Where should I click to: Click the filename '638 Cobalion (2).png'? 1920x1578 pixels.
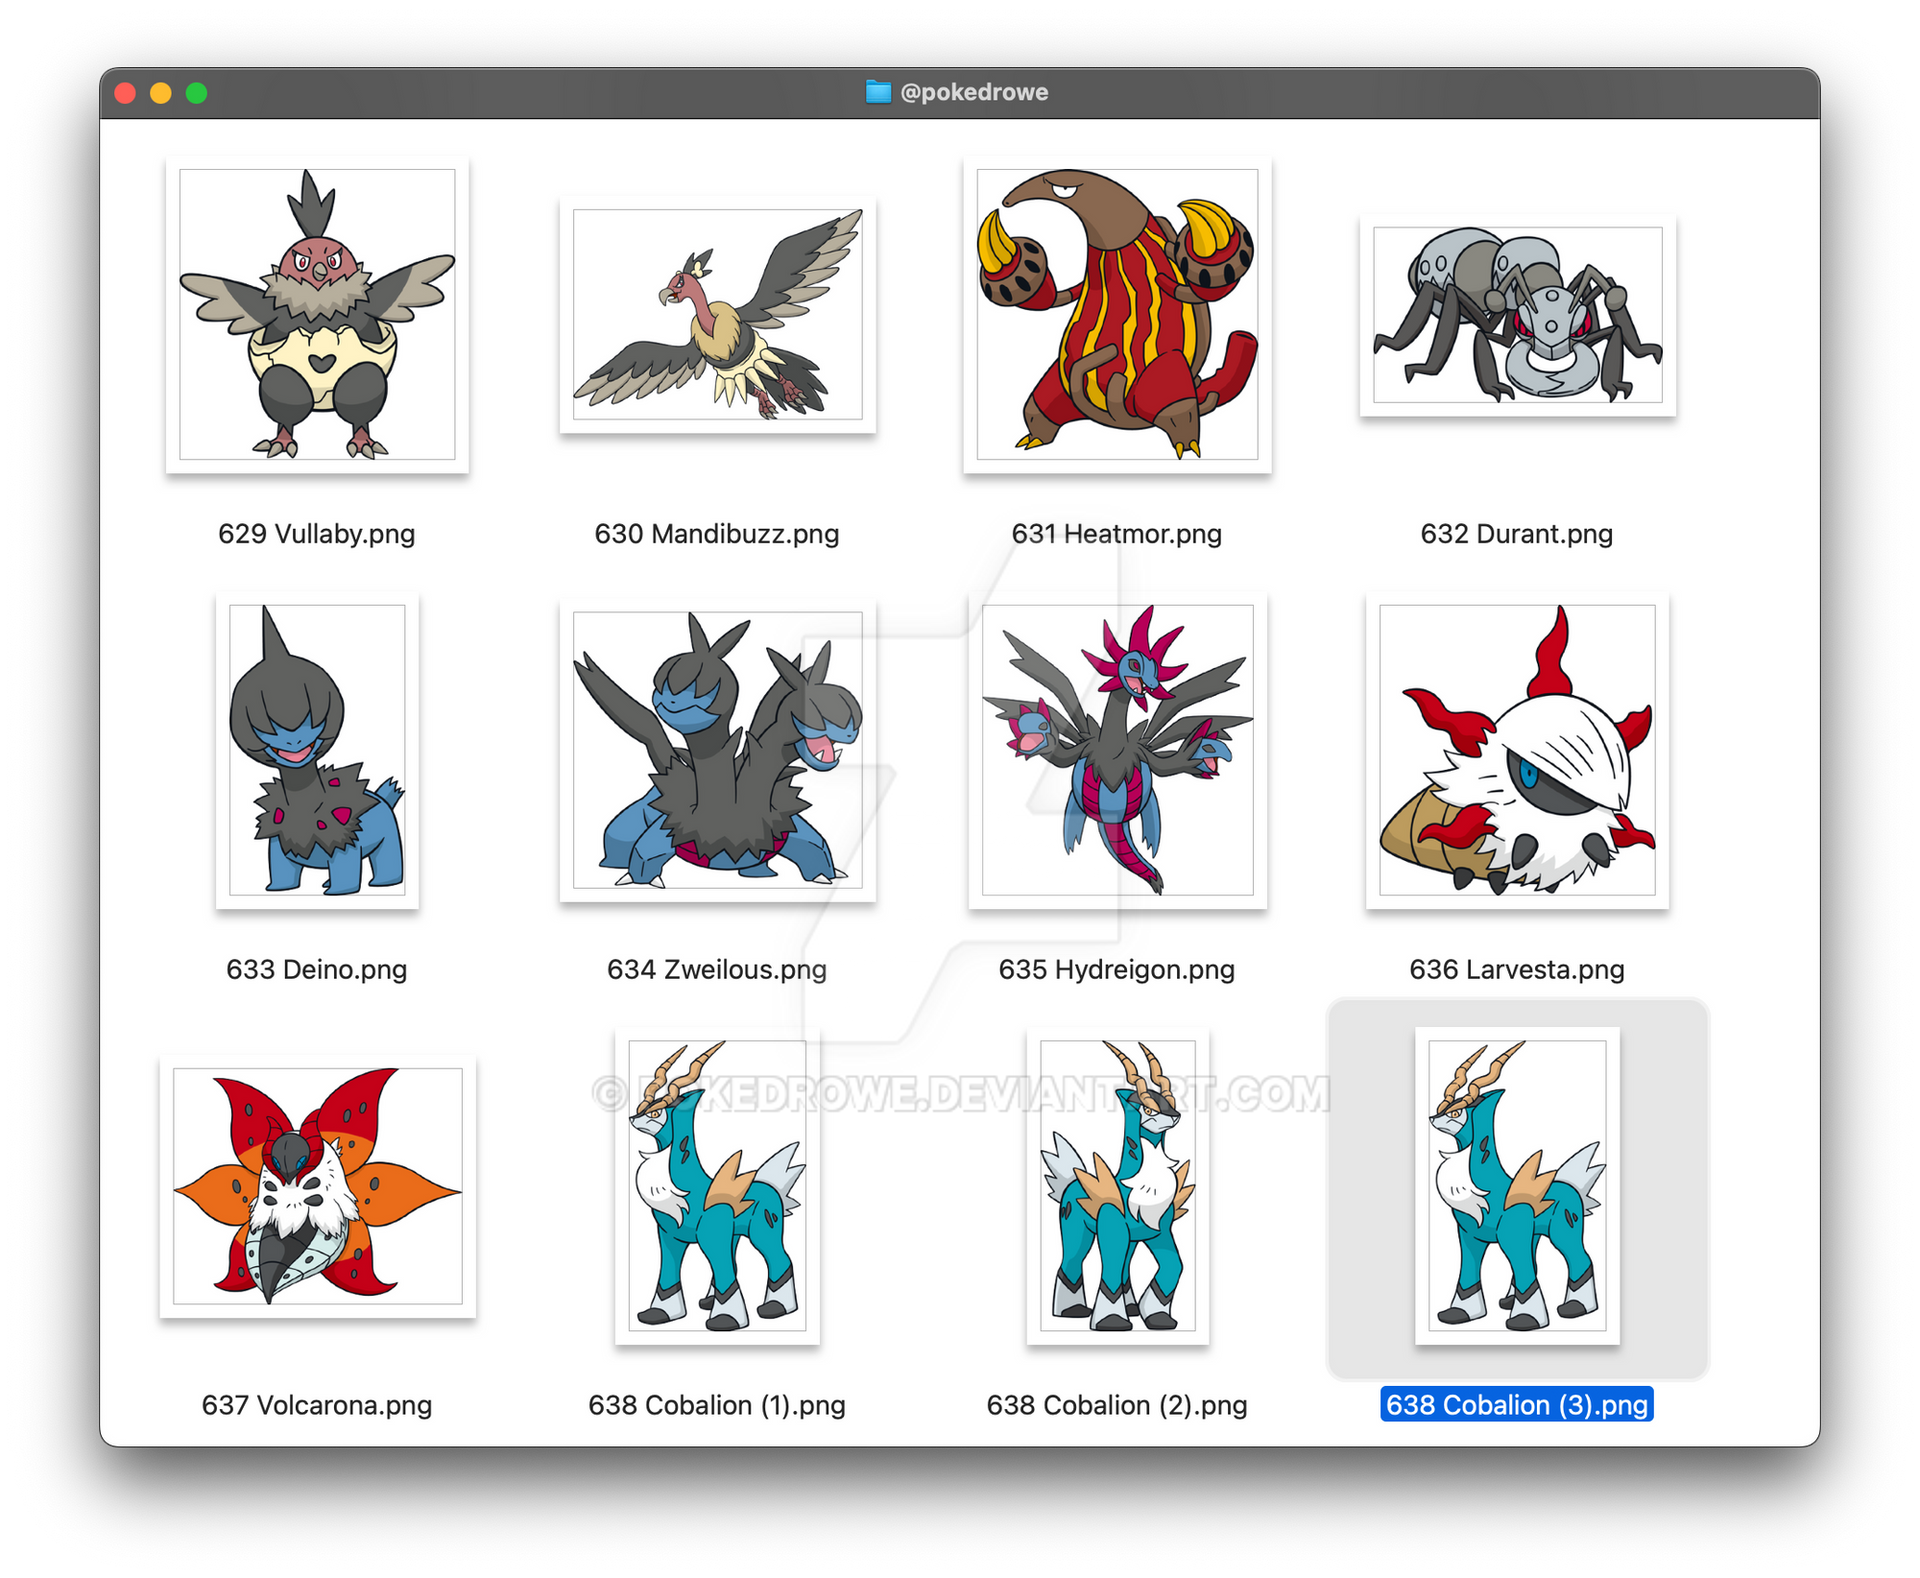click(x=1117, y=1406)
